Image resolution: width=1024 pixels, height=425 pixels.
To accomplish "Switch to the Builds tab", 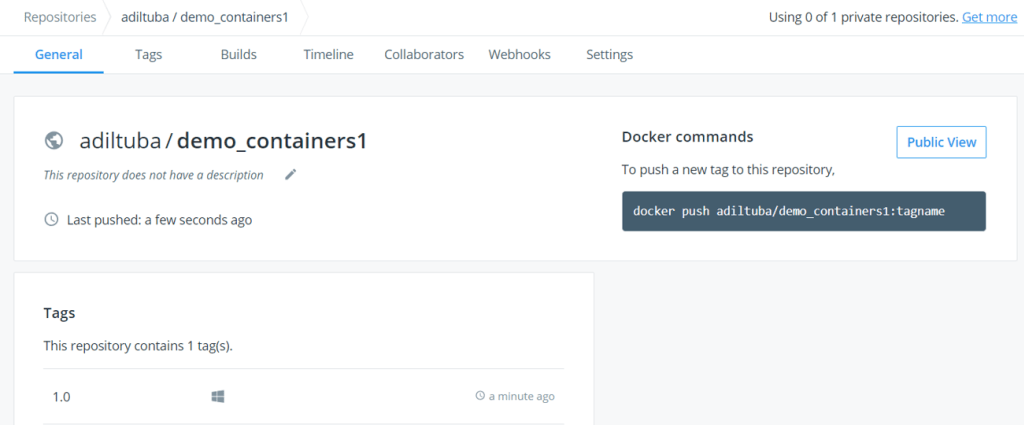I will pos(238,54).
